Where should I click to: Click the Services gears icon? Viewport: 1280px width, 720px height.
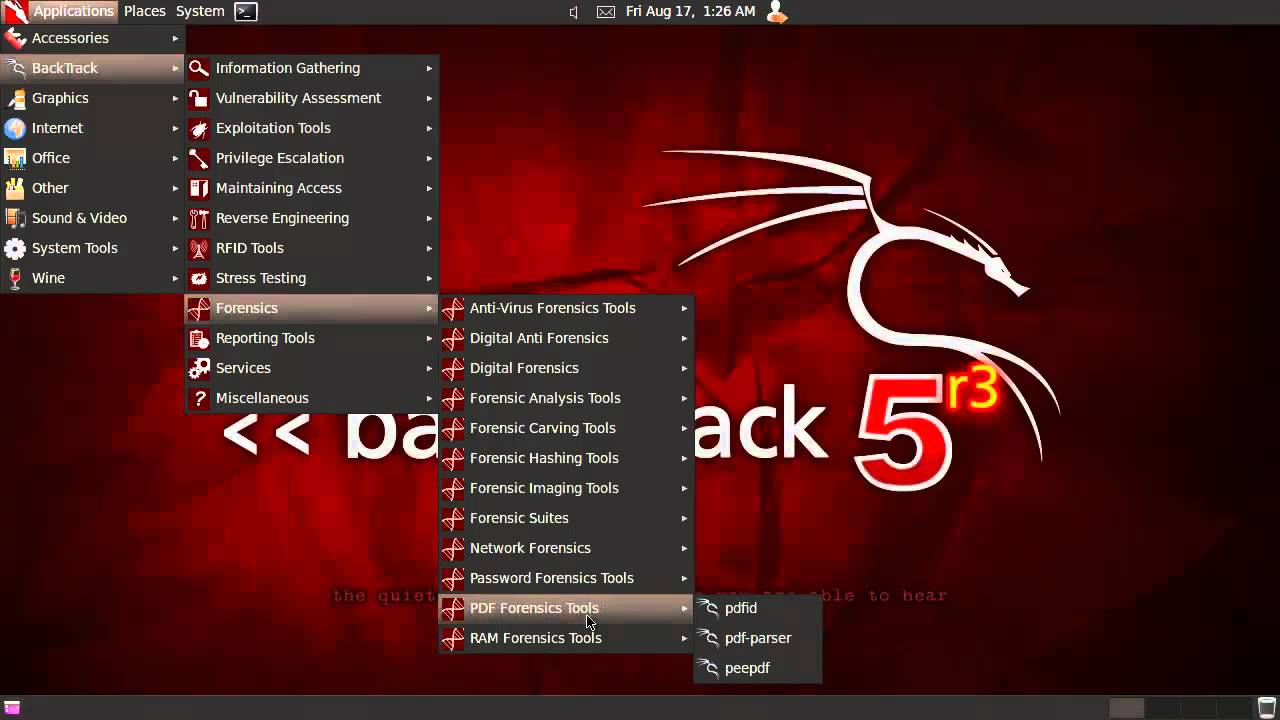199,368
